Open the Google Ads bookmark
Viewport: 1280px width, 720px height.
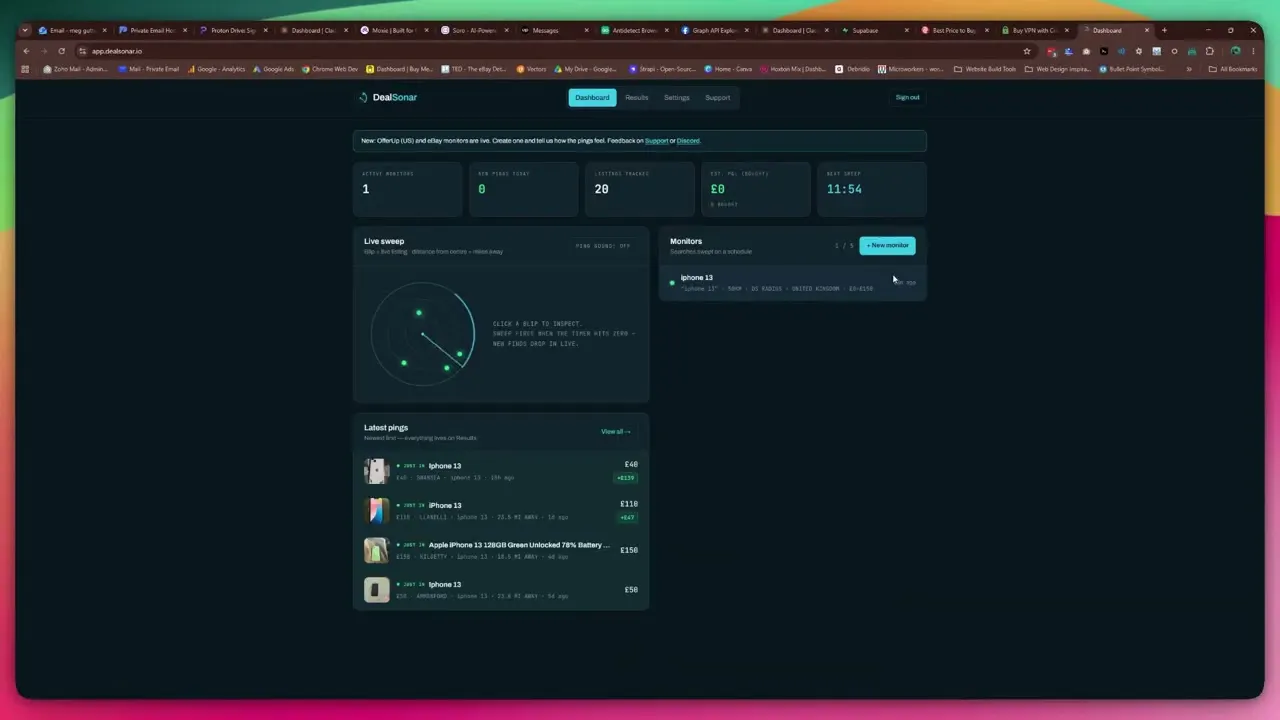[x=274, y=69]
